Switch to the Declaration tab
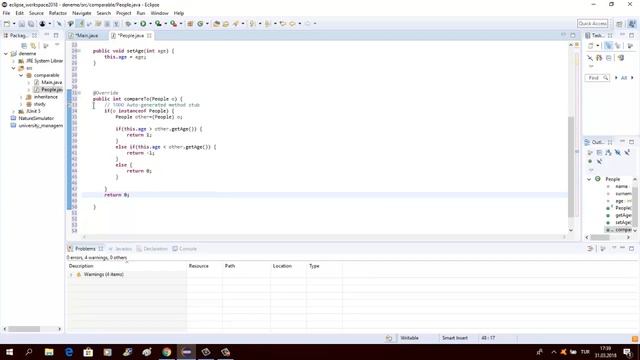640x360 pixels. 152,249
